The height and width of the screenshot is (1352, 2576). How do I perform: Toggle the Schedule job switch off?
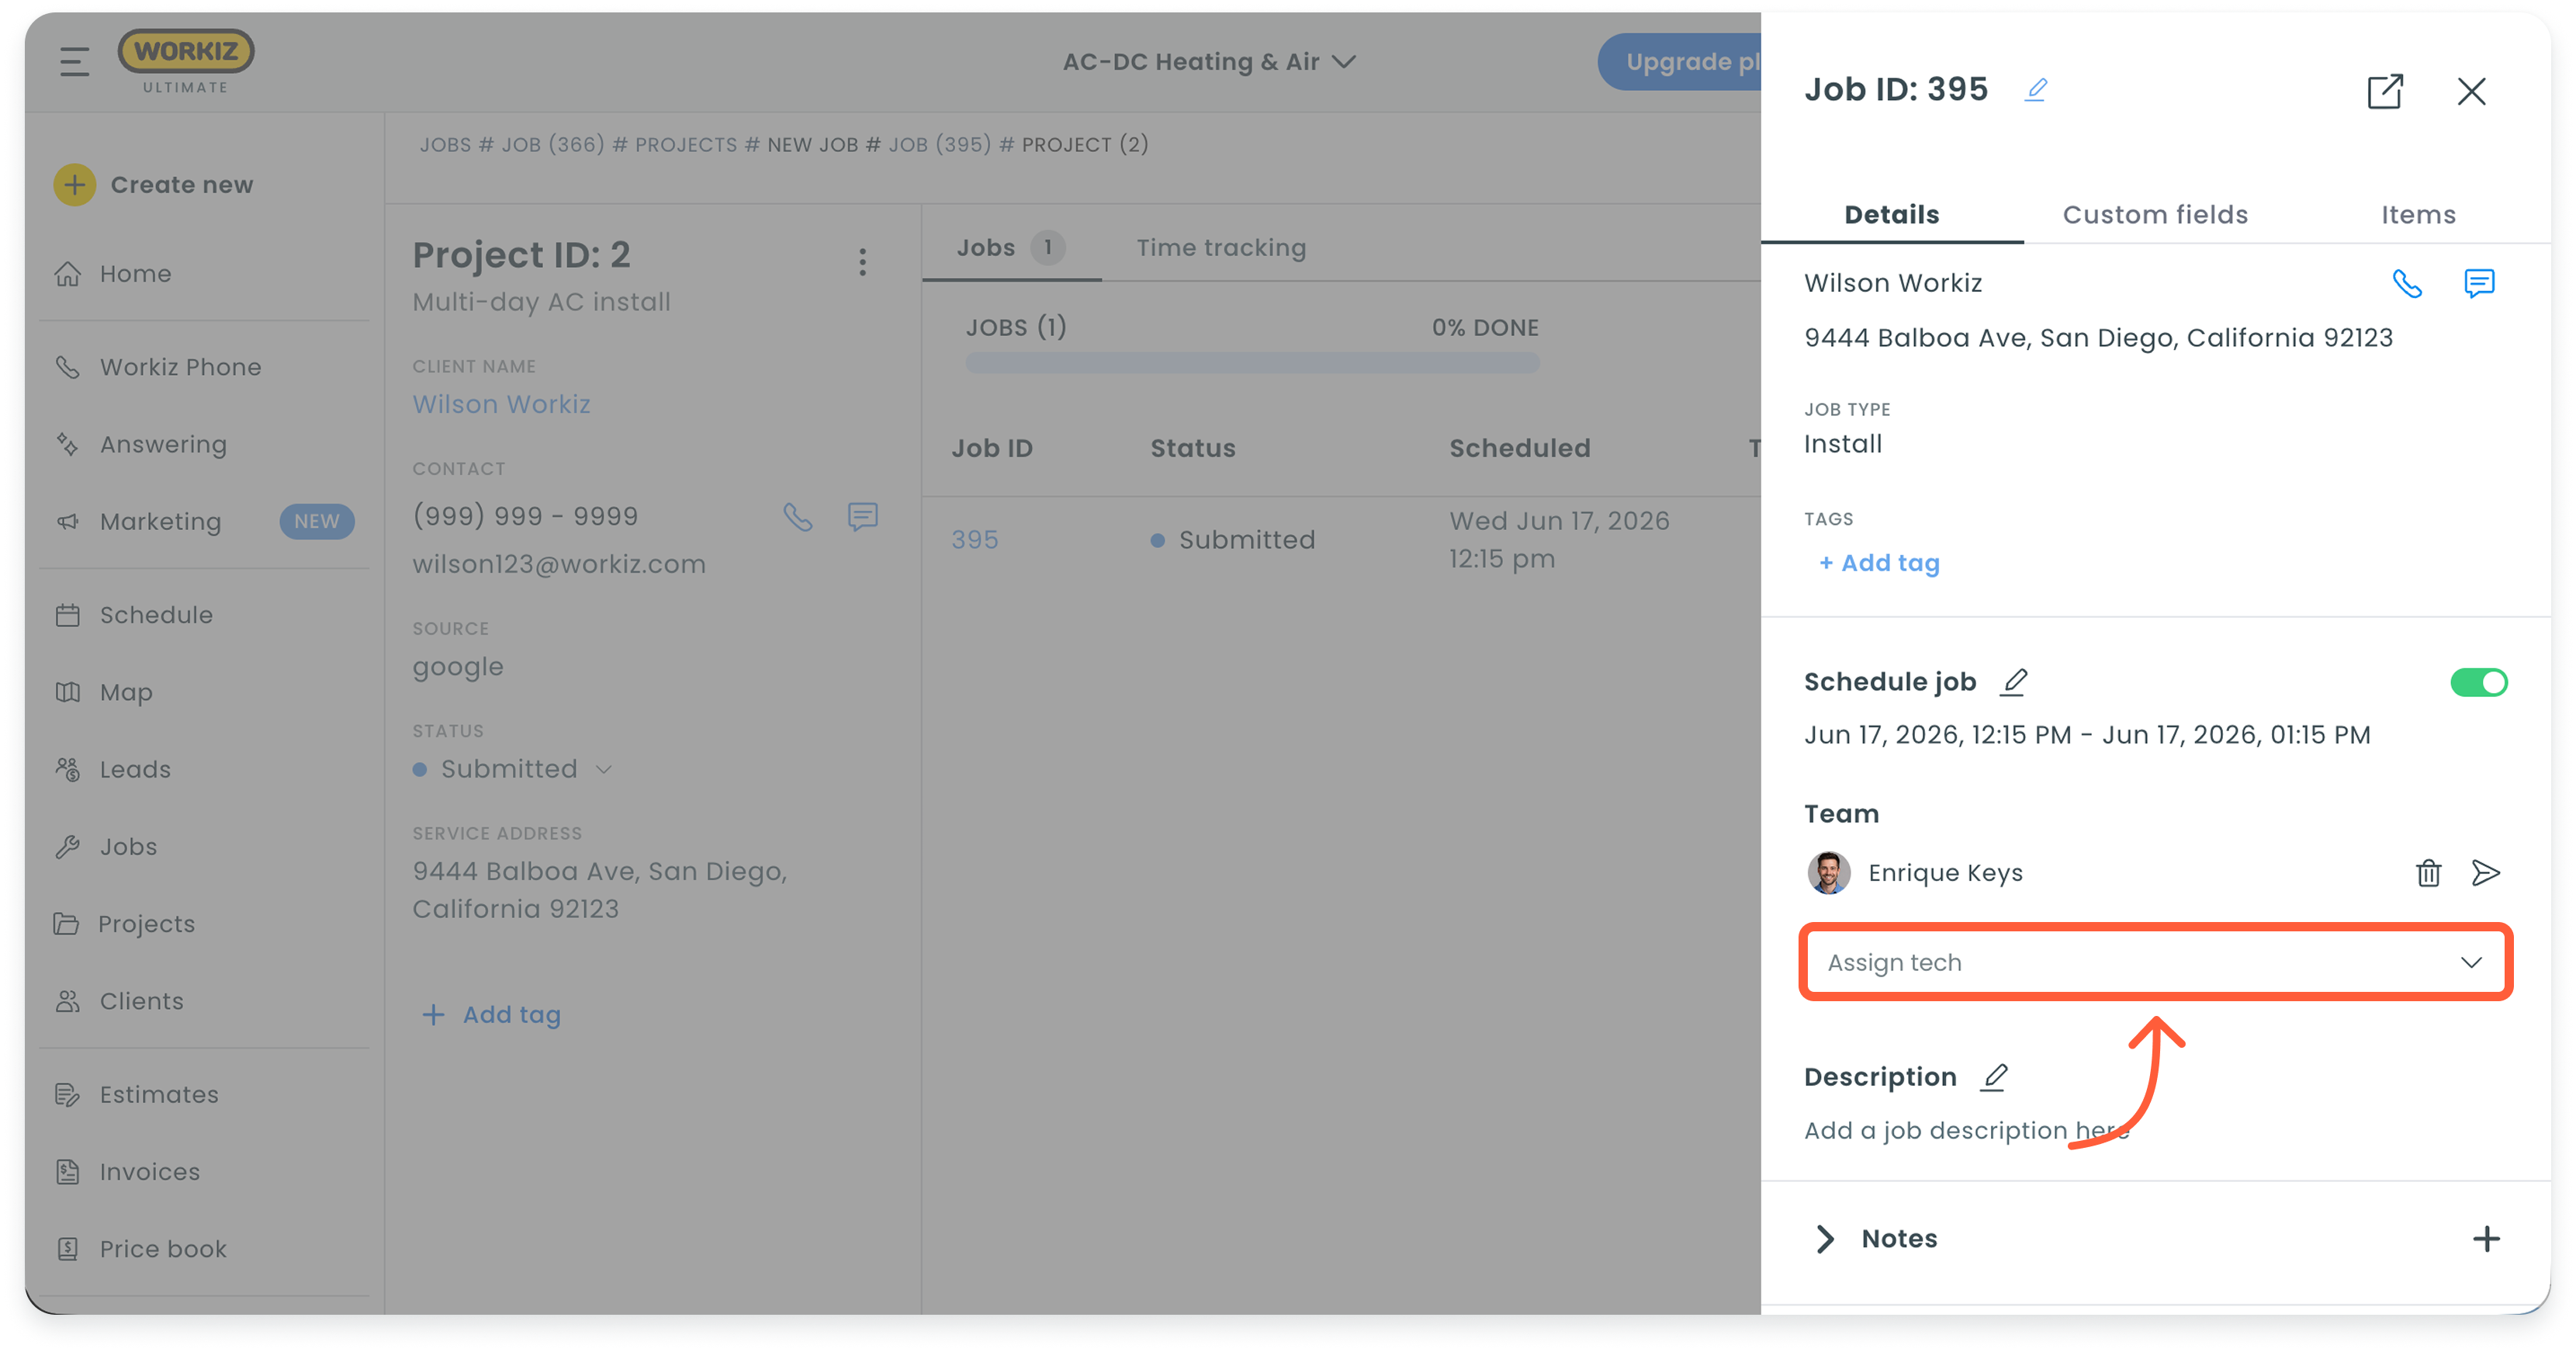(x=2478, y=682)
